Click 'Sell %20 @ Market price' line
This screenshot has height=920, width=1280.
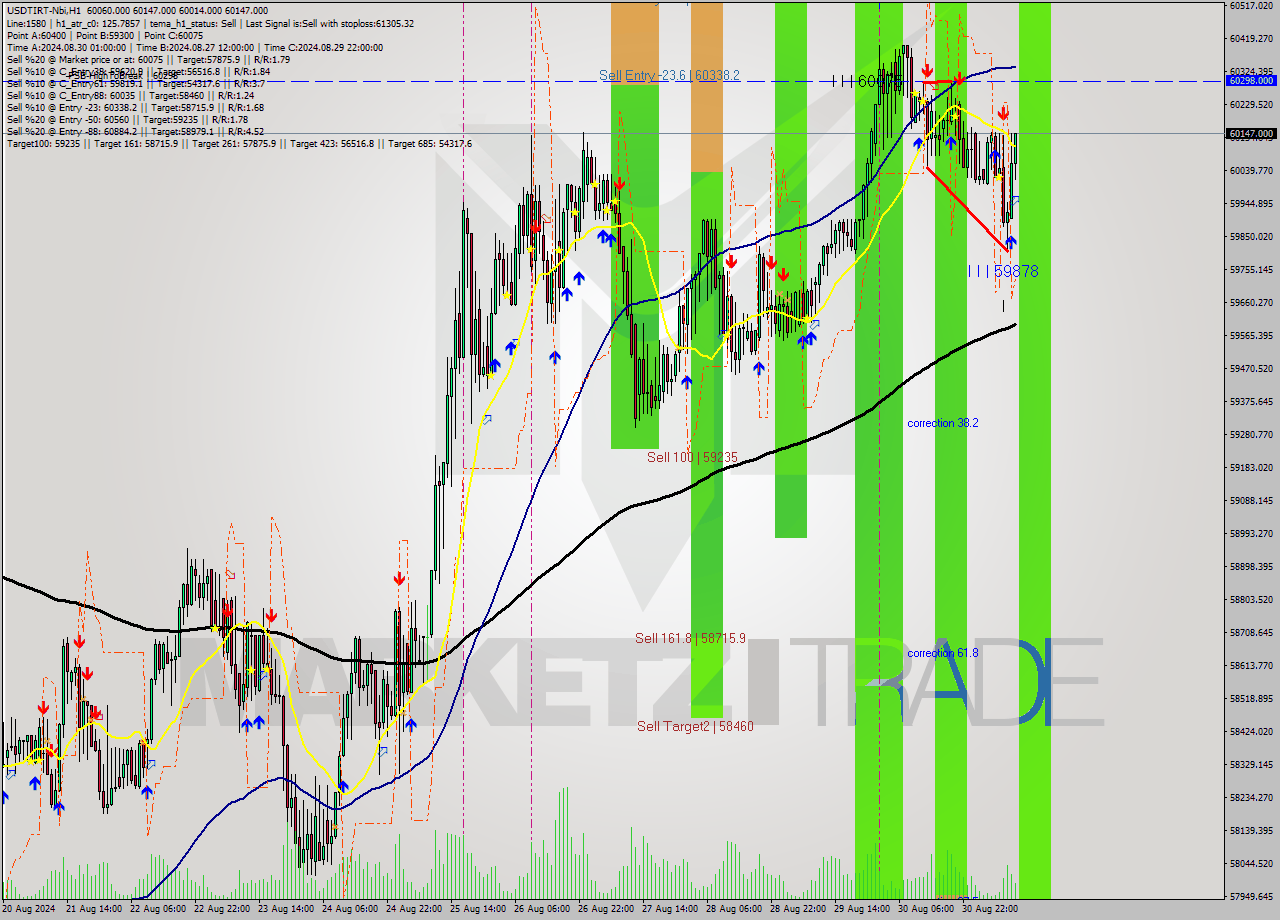[x=148, y=59]
